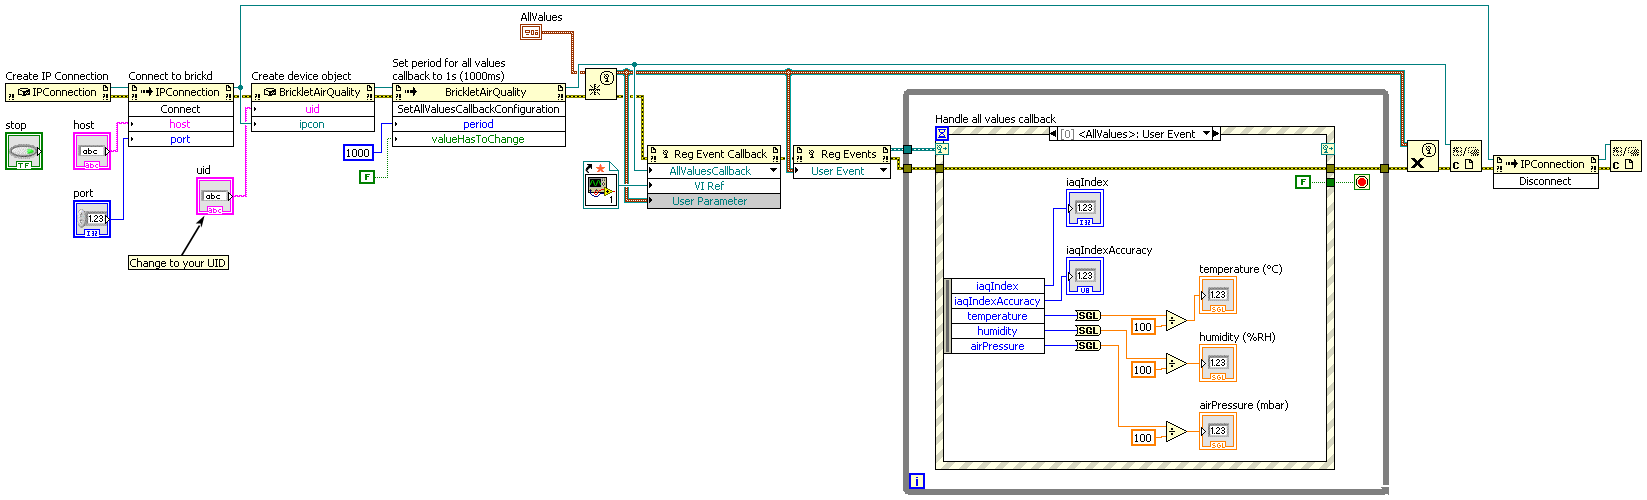Toggle the False constant inside the while loop
This screenshot has height=500, width=1647.
(x=1302, y=182)
